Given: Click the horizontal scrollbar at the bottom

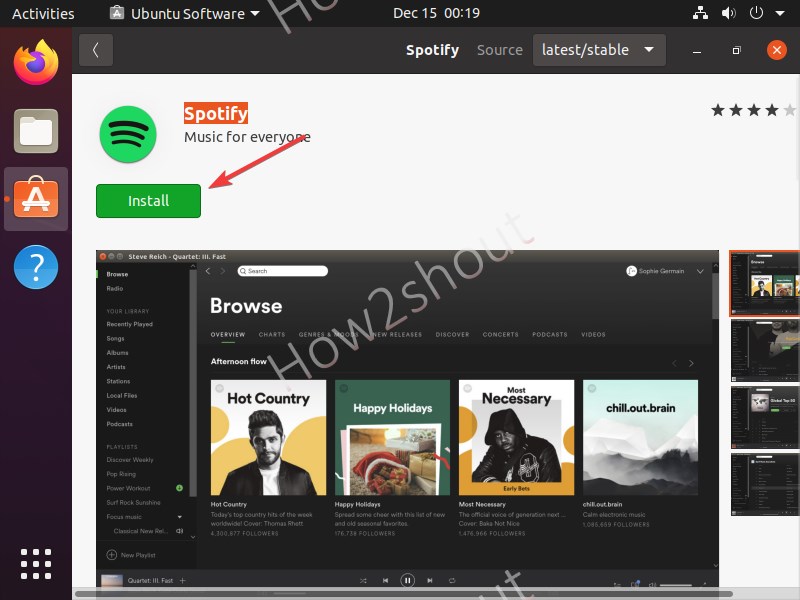Looking at the screenshot, I should (x=403, y=594).
